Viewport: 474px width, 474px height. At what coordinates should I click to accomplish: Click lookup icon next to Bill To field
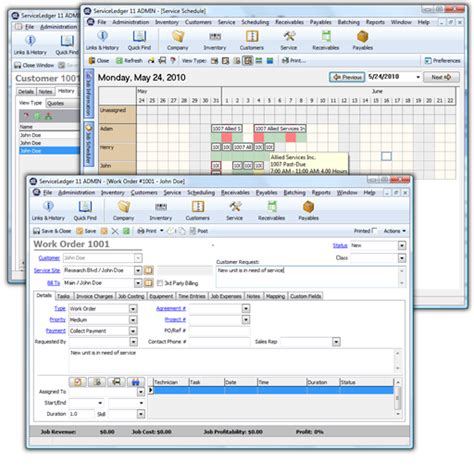[149, 283]
